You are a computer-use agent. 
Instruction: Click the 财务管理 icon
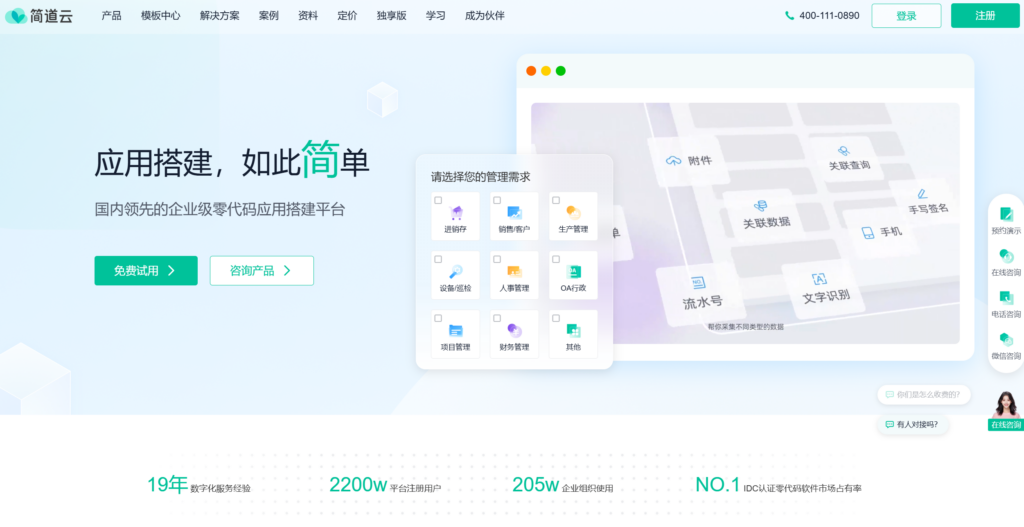515,330
